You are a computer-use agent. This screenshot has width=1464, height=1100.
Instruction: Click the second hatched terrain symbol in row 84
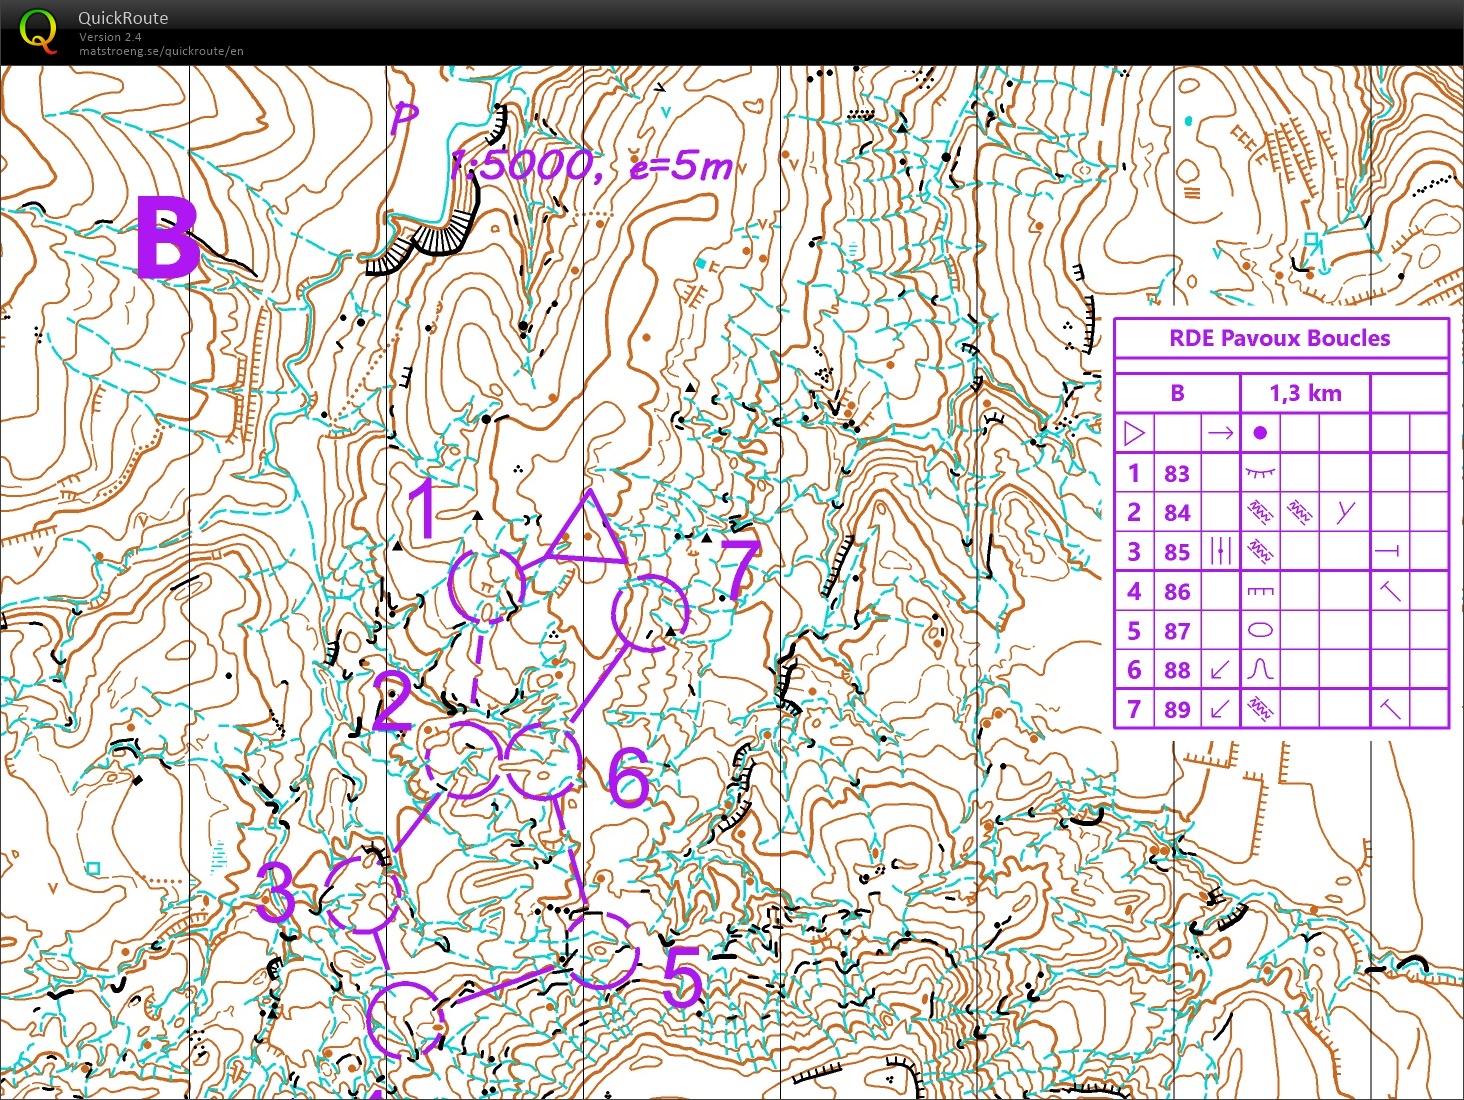pos(1298,512)
